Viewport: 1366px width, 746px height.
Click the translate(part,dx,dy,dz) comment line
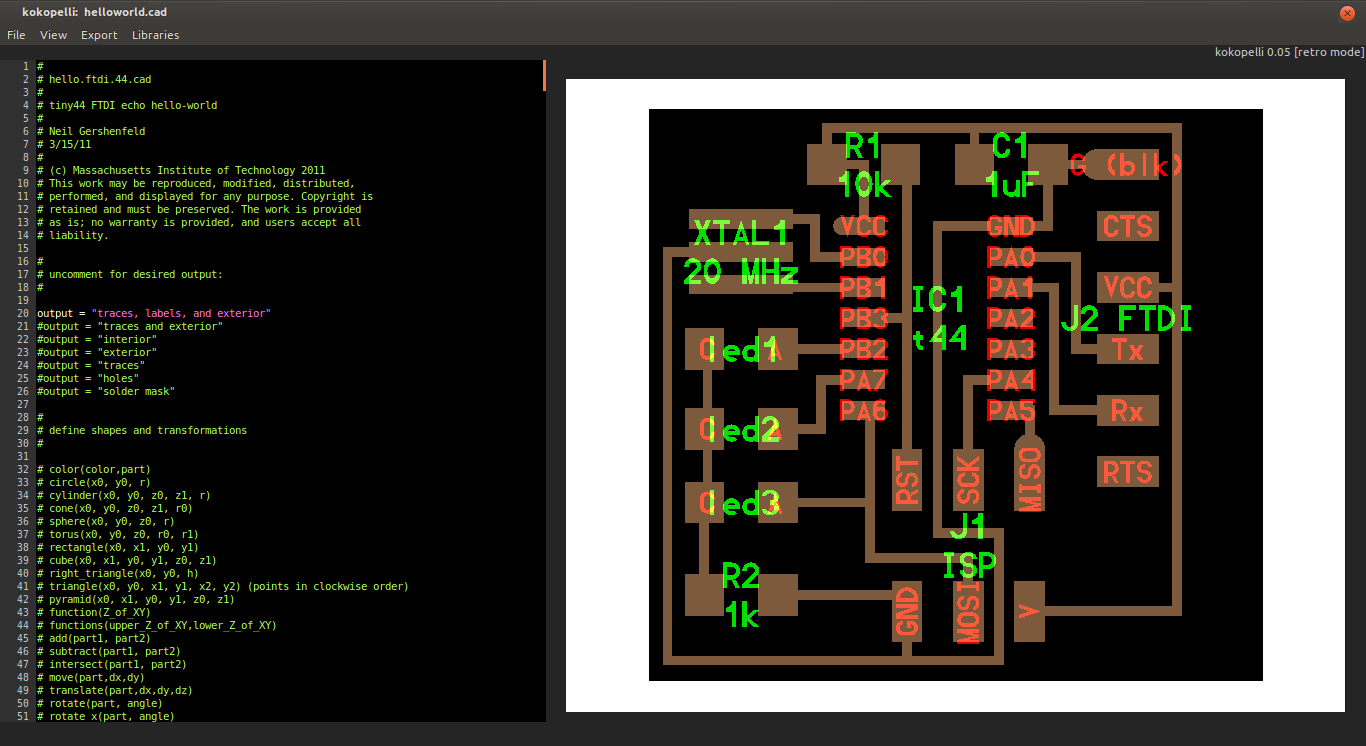pyautogui.click(x=115, y=690)
